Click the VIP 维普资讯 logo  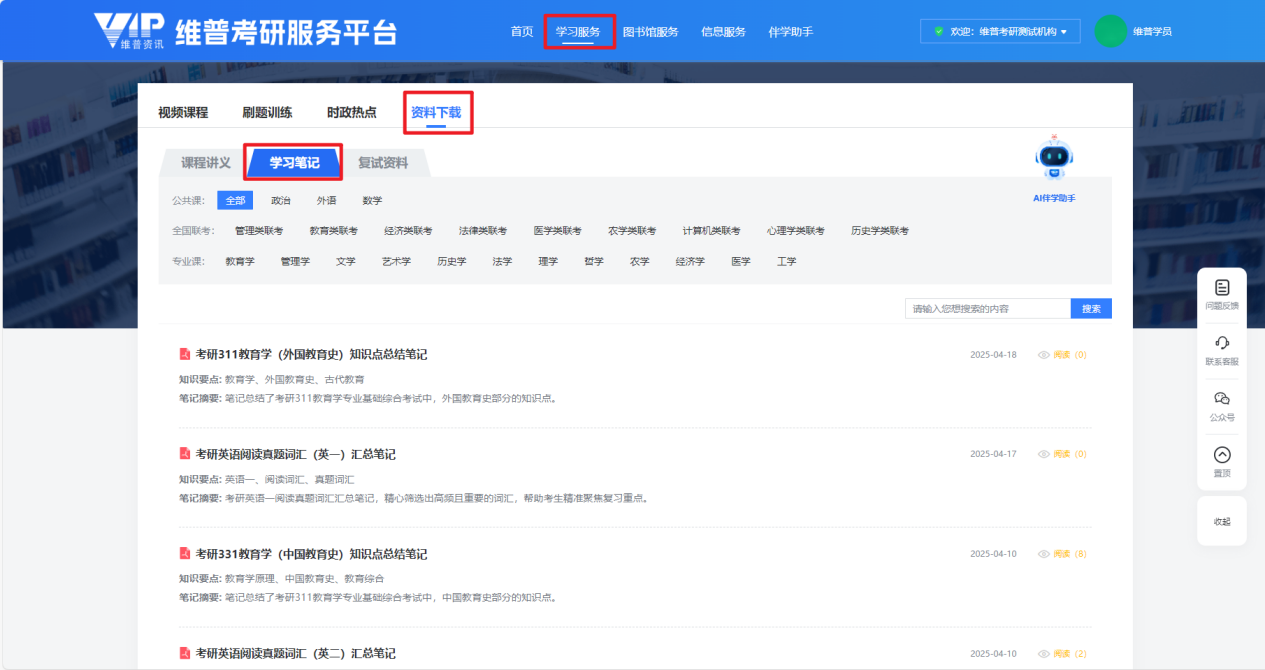tap(130, 31)
